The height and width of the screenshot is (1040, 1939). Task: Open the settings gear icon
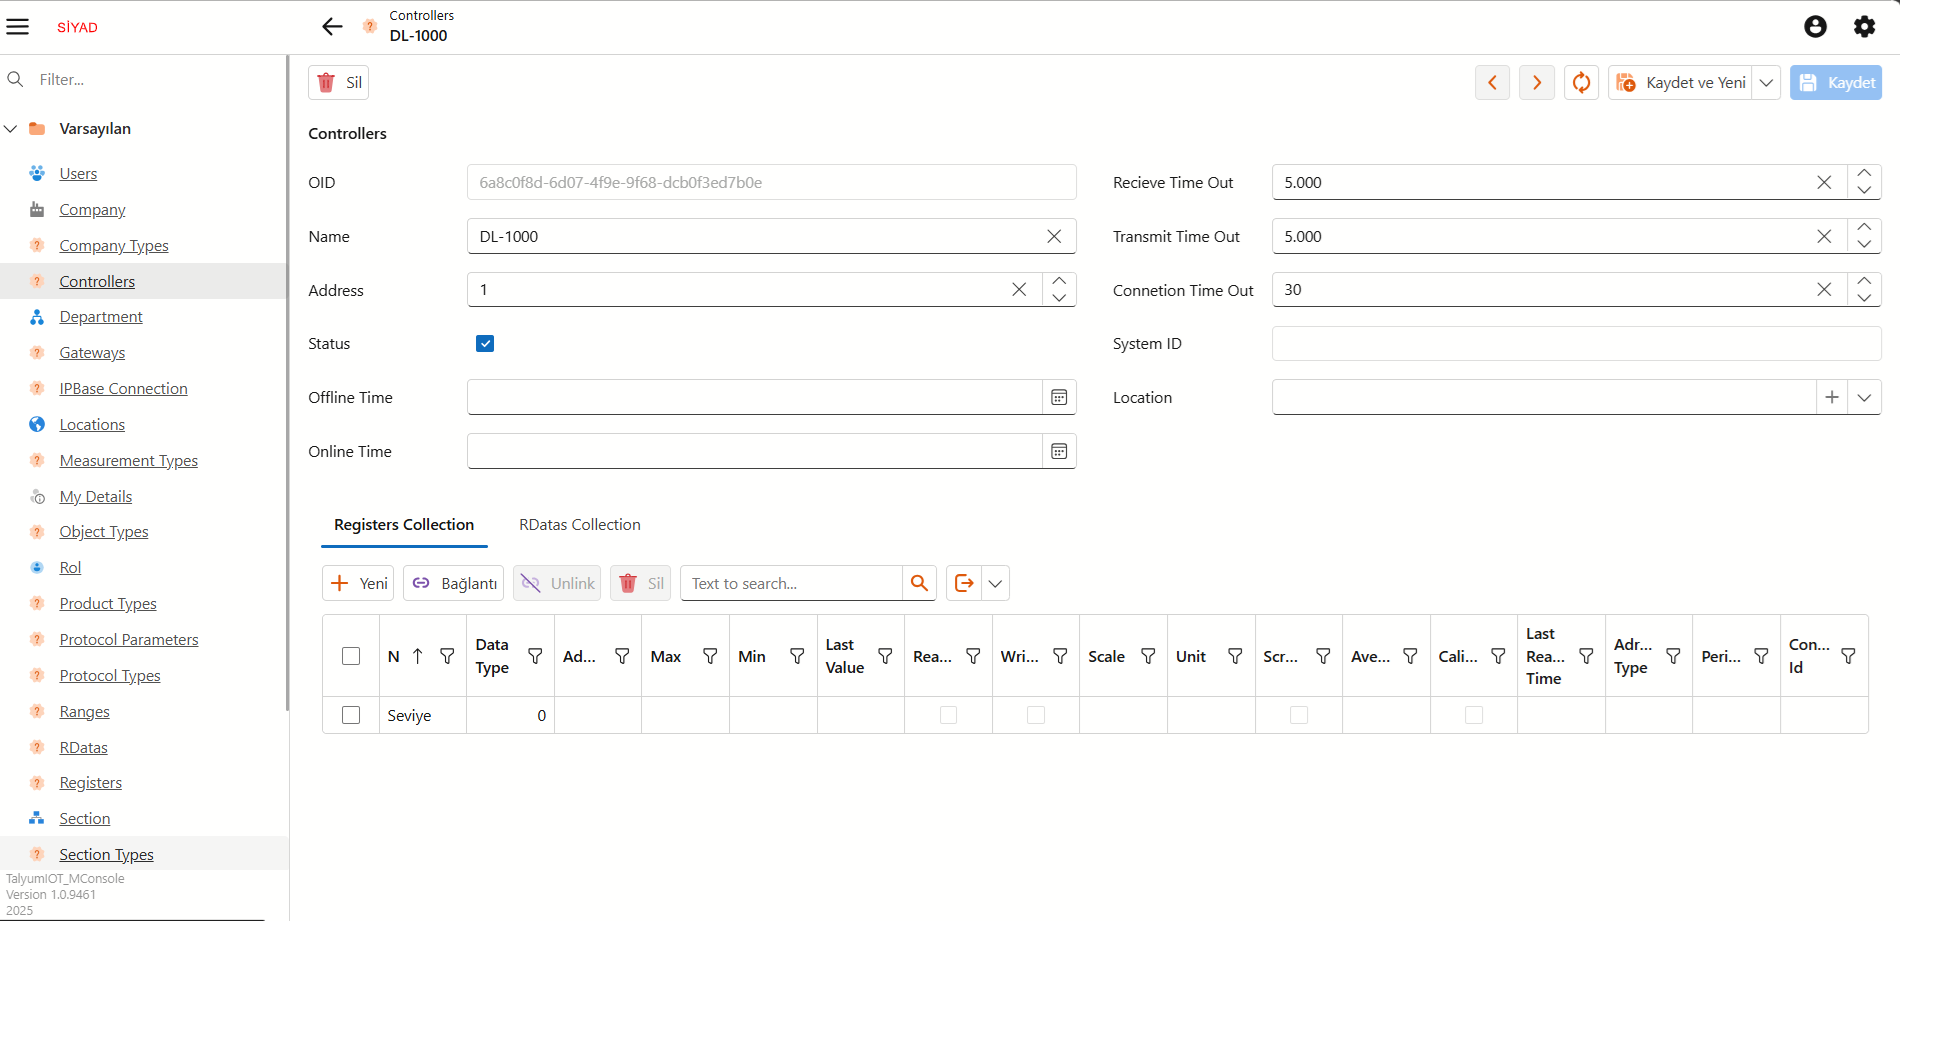click(1864, 27)
